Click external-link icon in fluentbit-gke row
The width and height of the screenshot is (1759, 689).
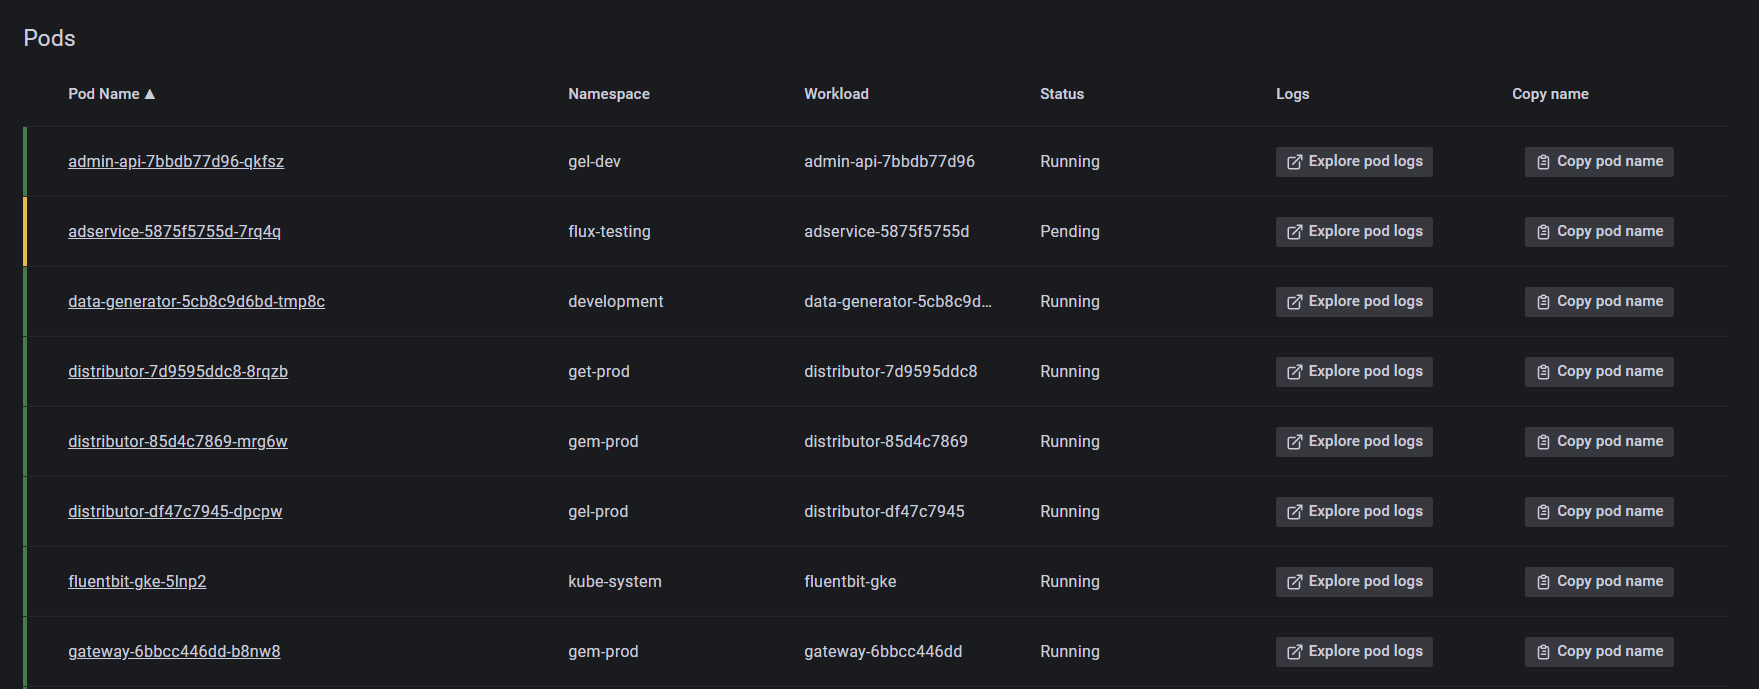point(1294,582)
